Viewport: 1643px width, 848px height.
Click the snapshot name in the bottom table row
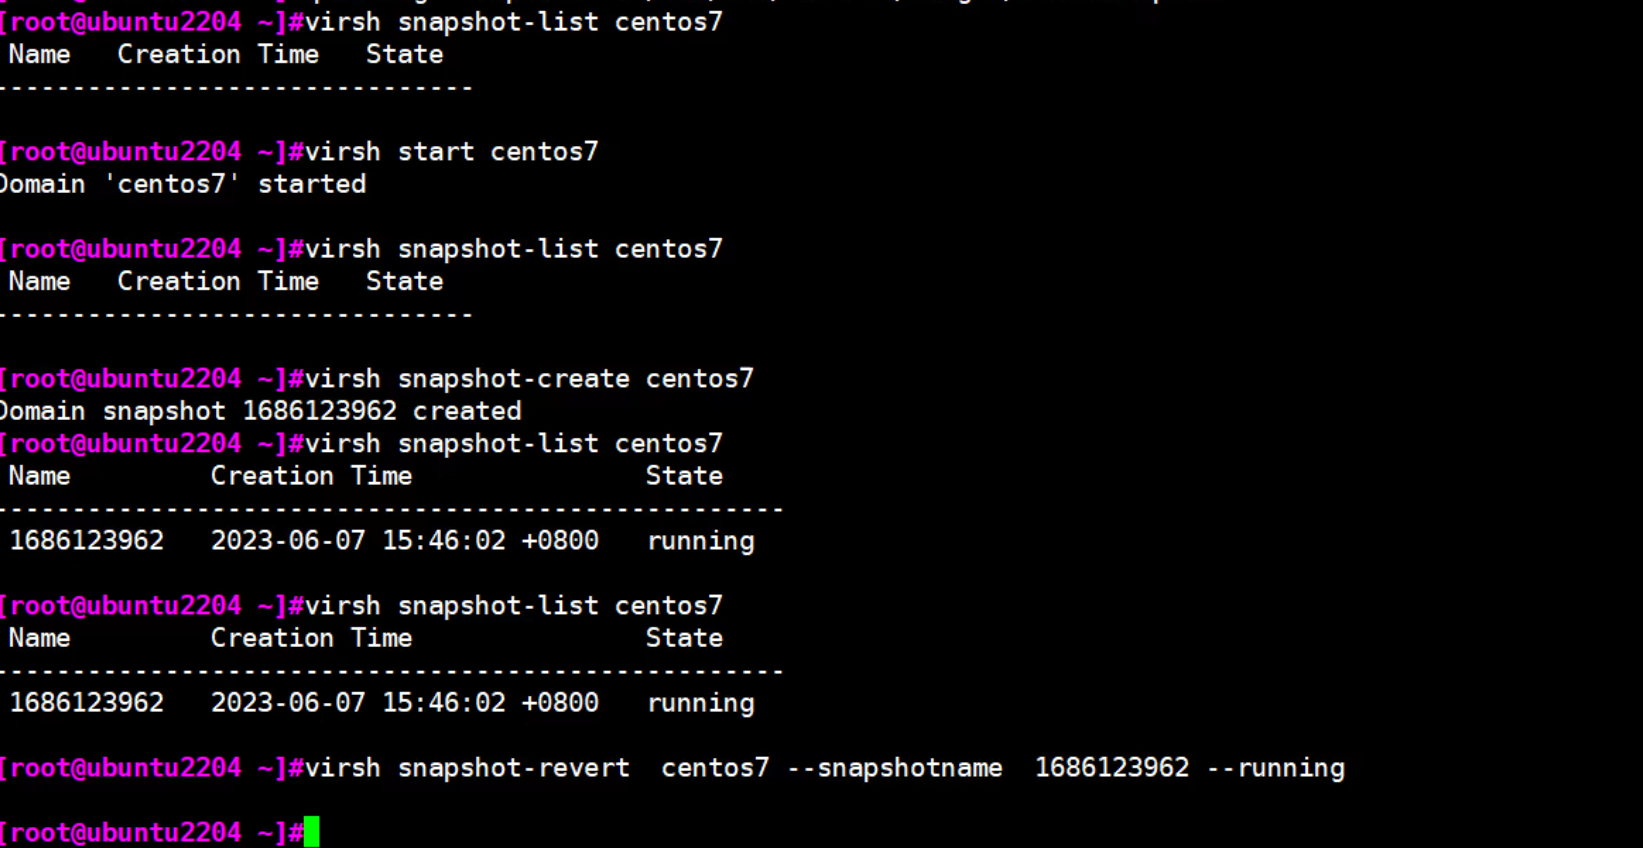pyautogui.click(x=87, y=703)
